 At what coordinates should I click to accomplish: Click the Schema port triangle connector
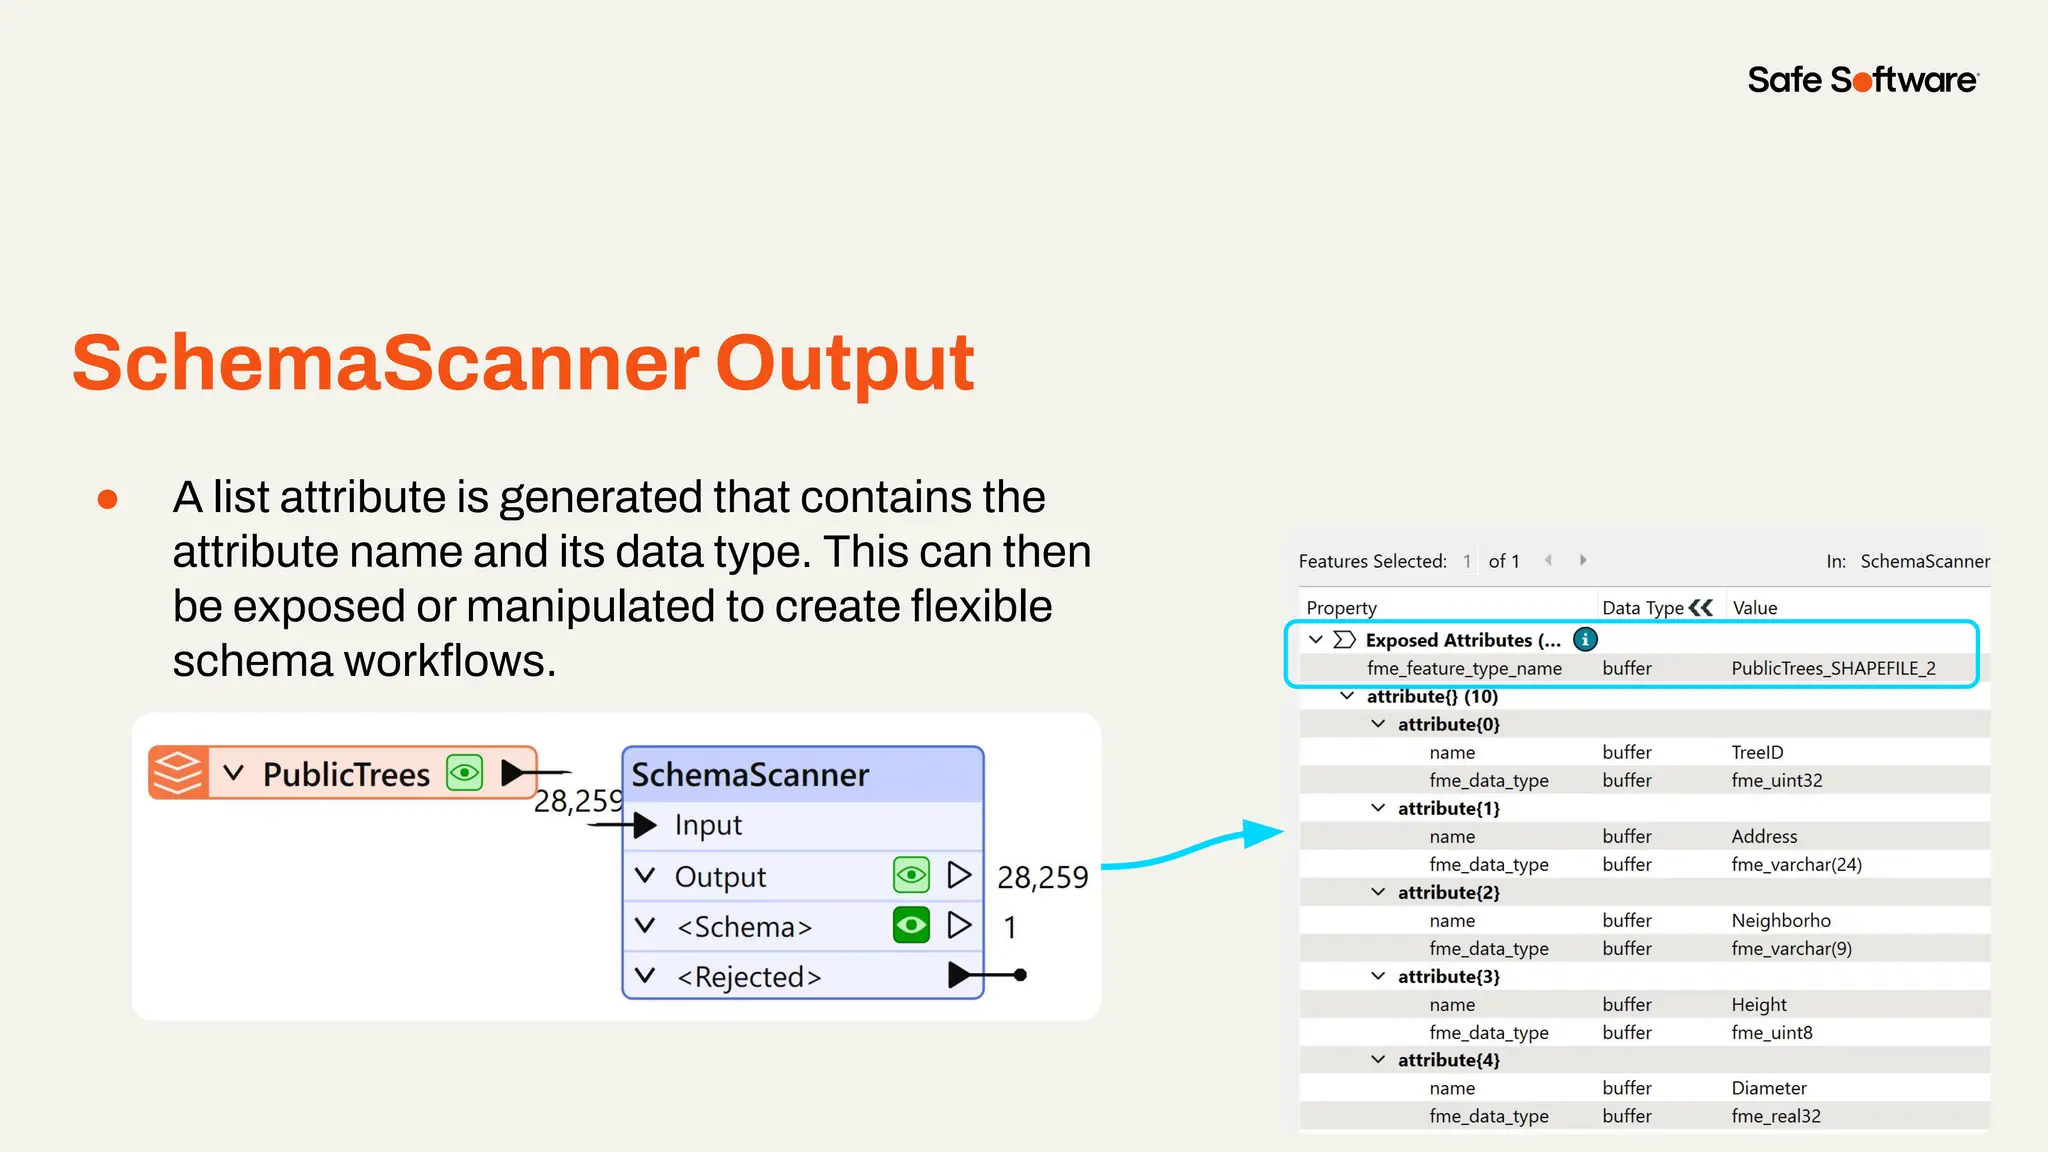pos(959,925)
